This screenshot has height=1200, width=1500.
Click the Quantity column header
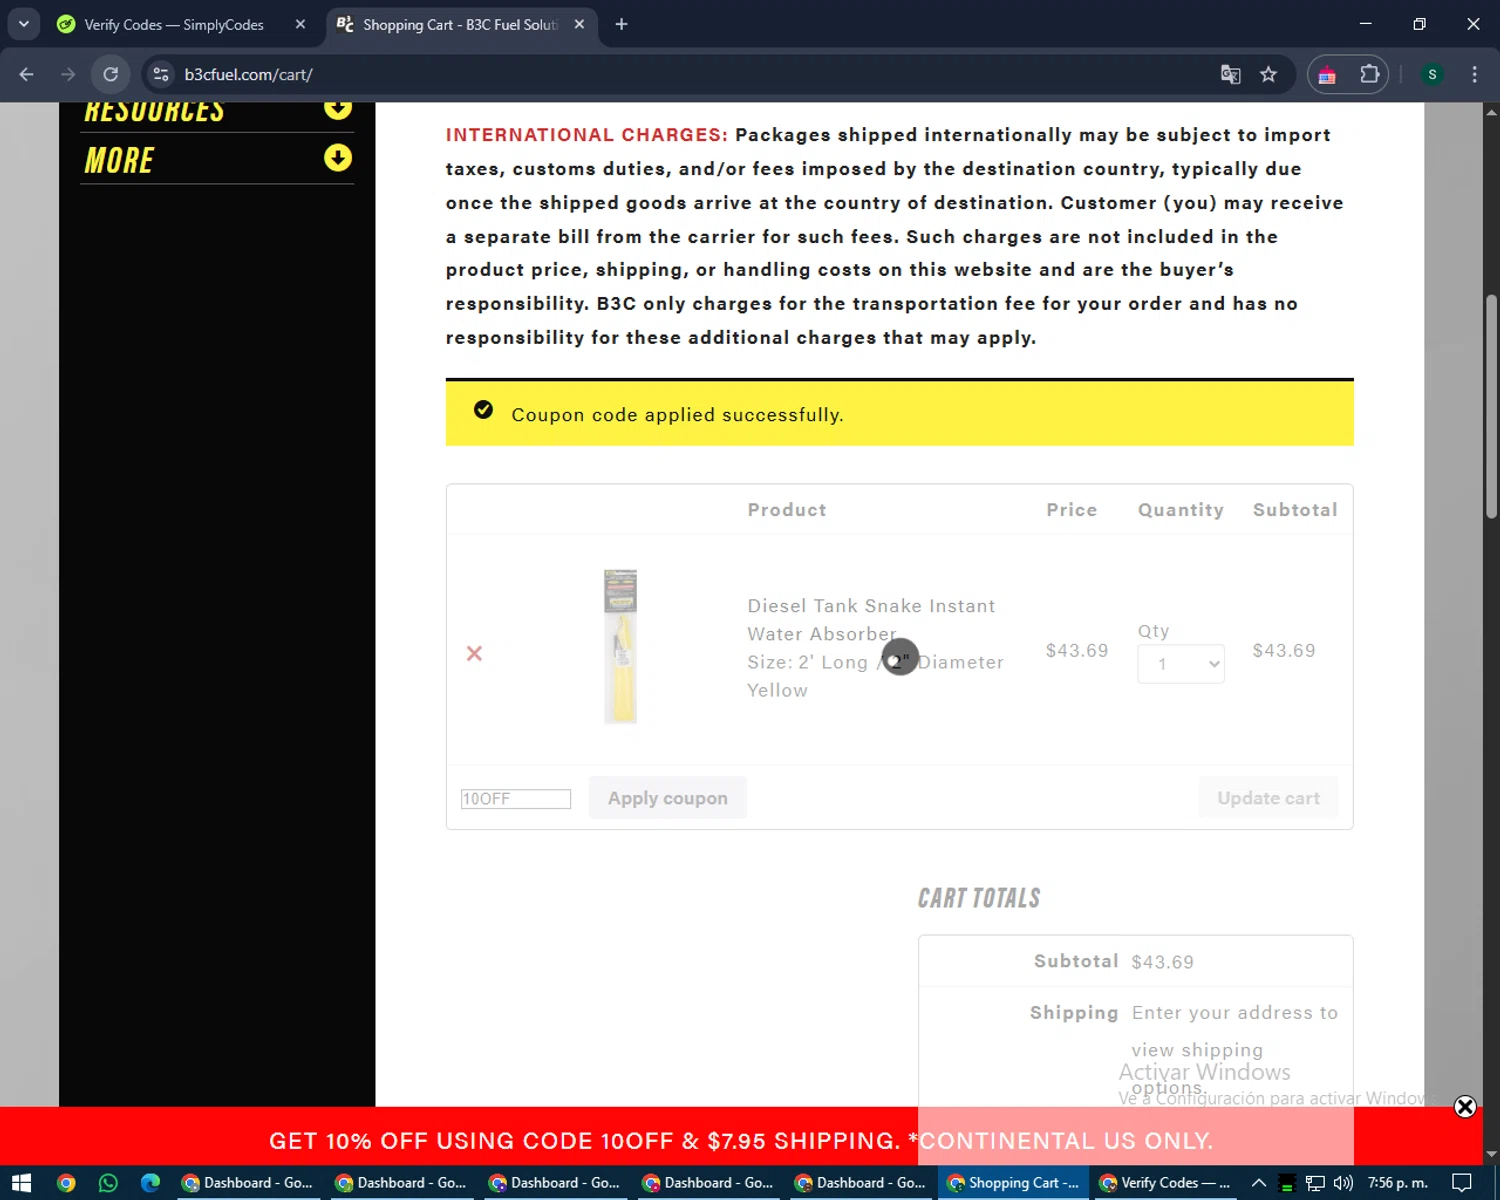[x=1181, y=510]
